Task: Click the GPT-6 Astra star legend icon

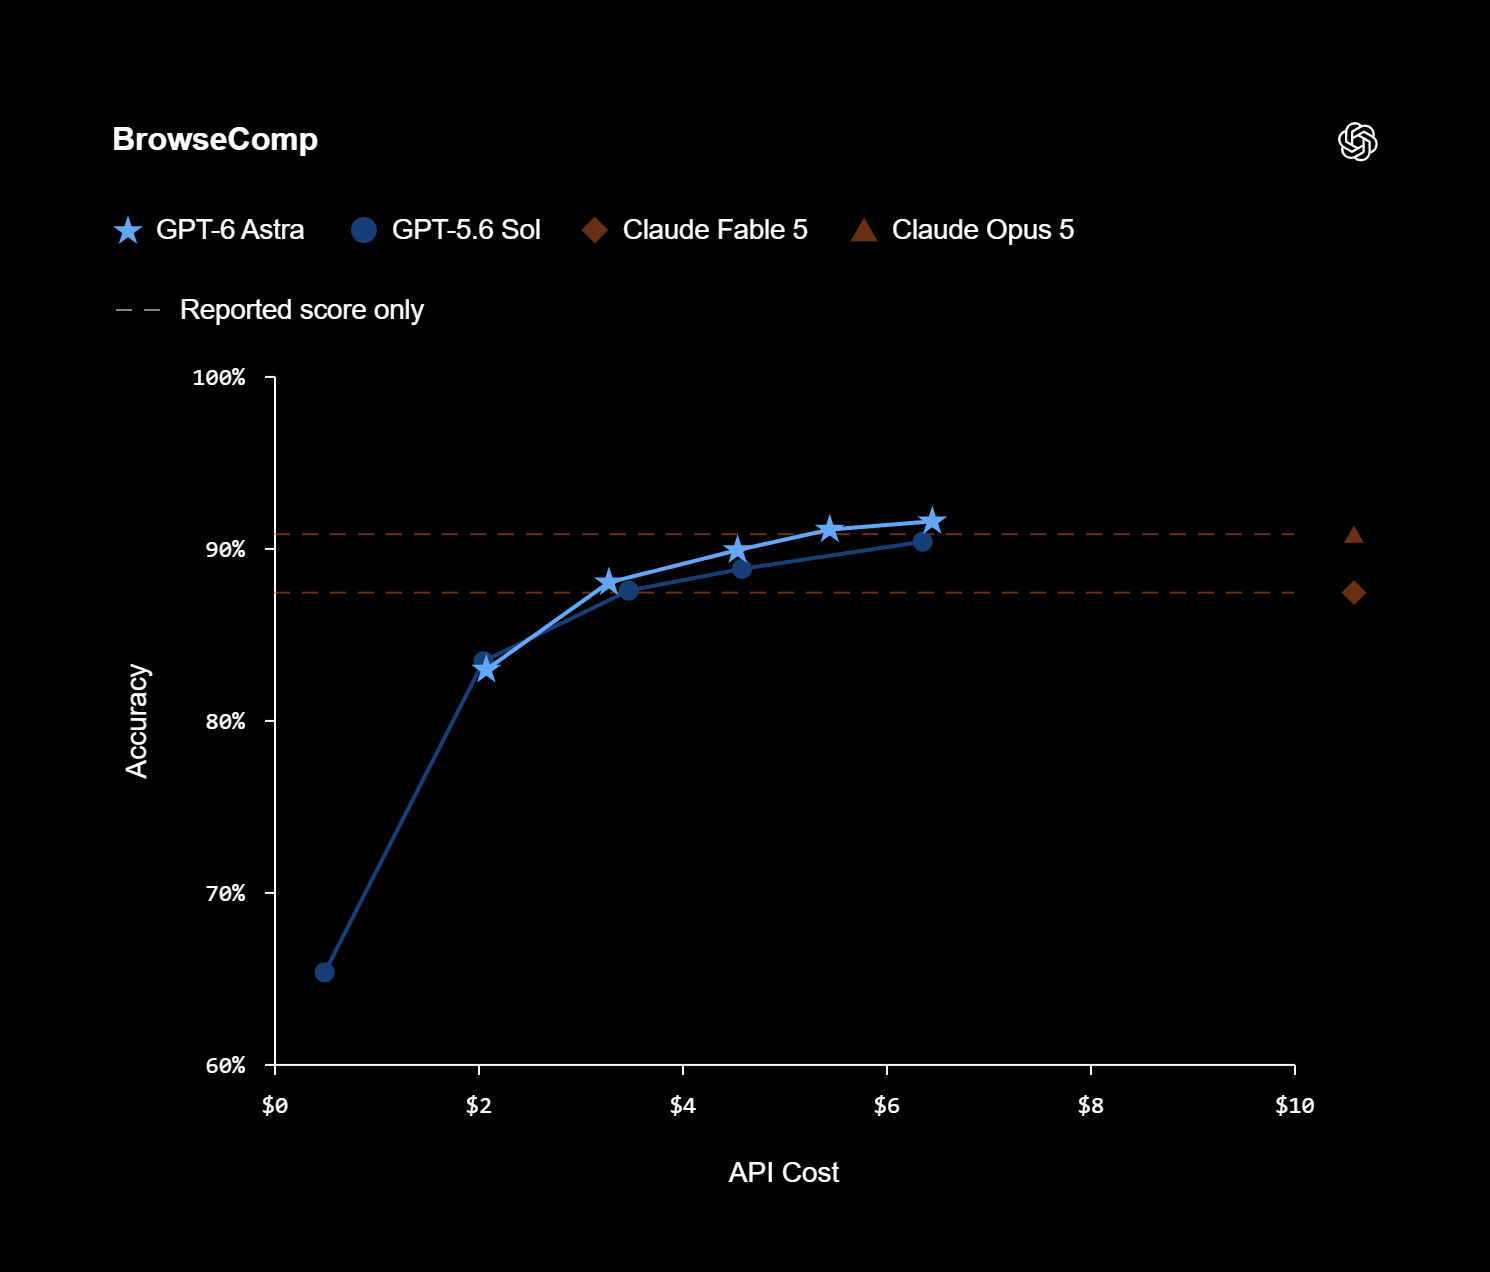Action: pyautogui.click(x=128, y=231)
